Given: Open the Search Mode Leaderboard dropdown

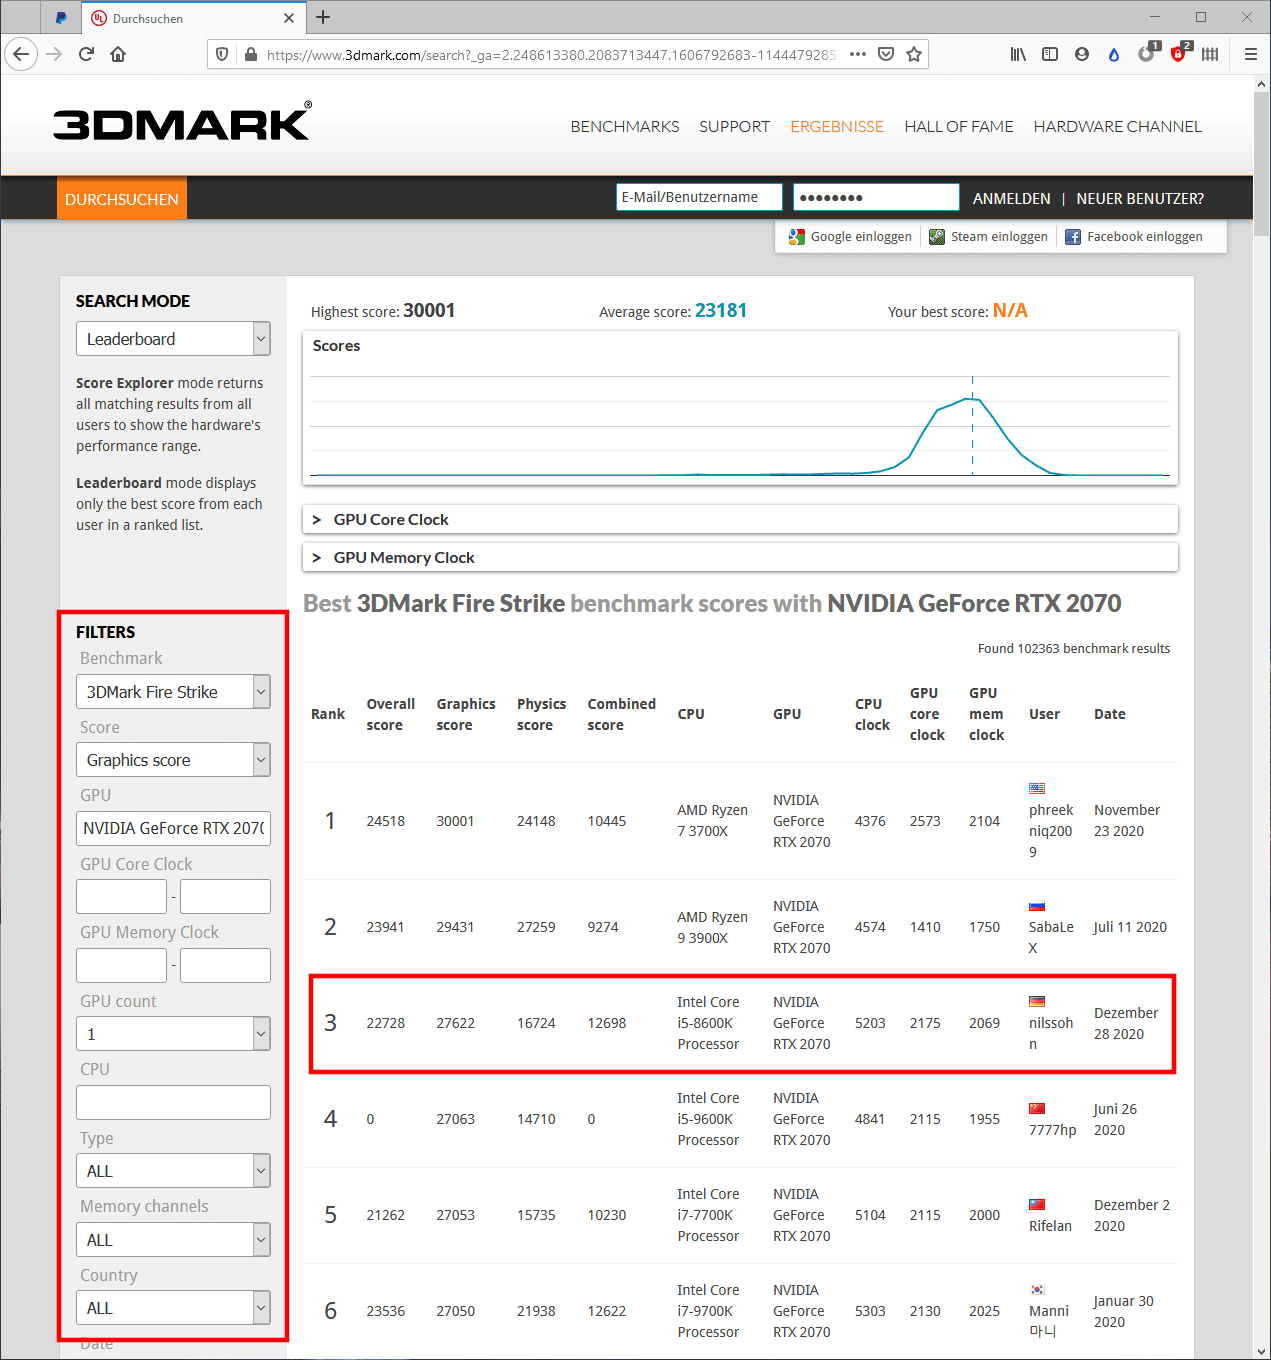Looking at the screenshot, I should pyautogui.click(x=173, y=339).
